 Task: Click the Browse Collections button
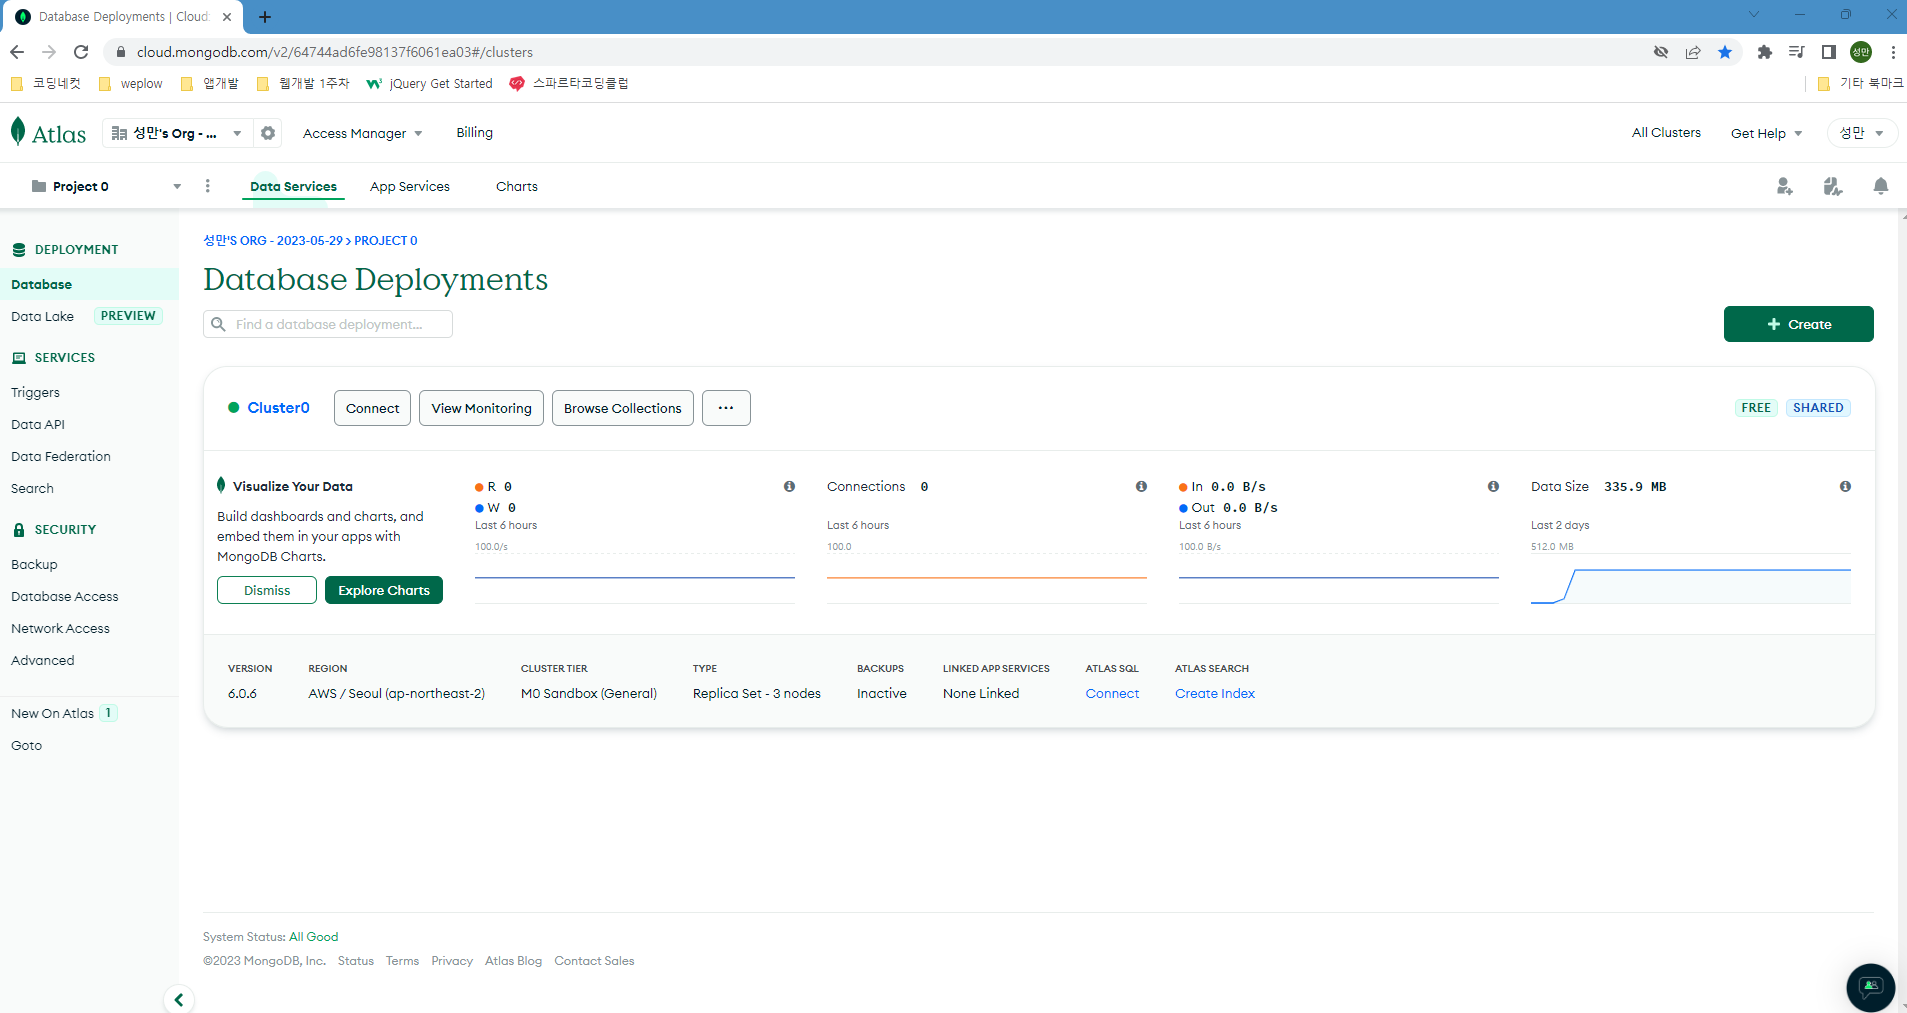tap(622, 408)
